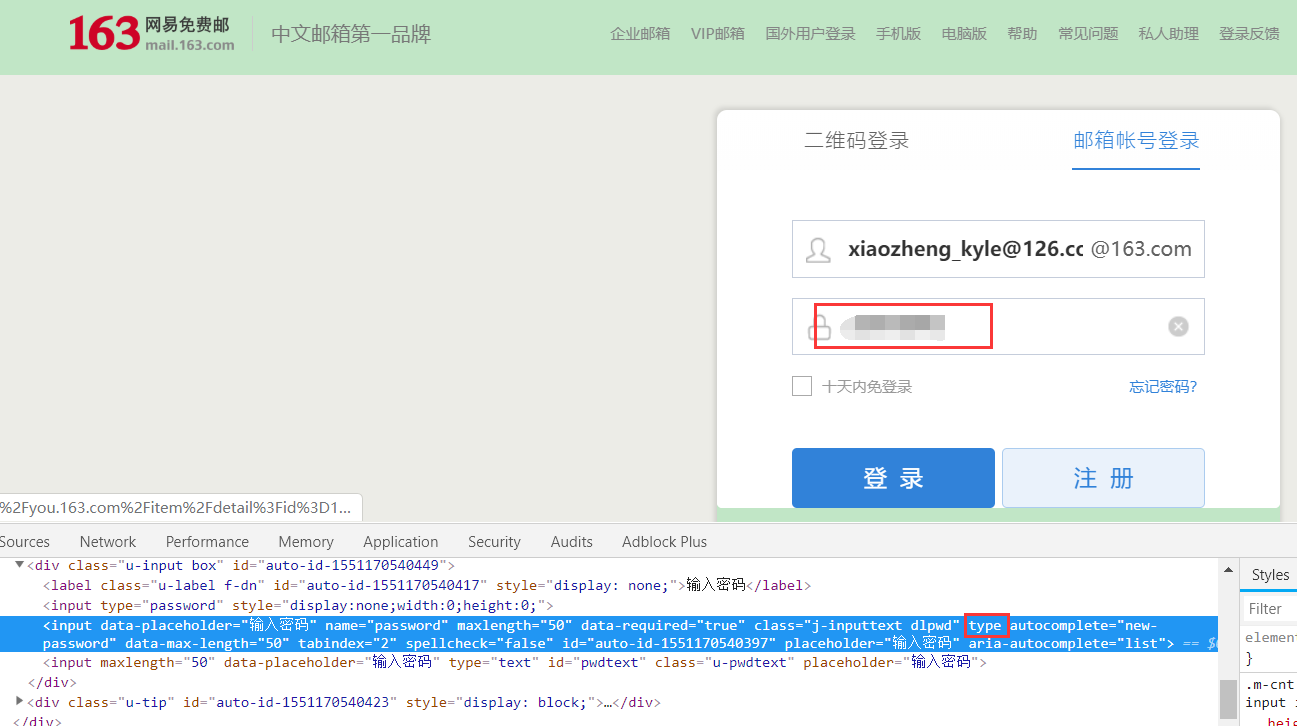Expand the u-tip div node

(19, 701)
